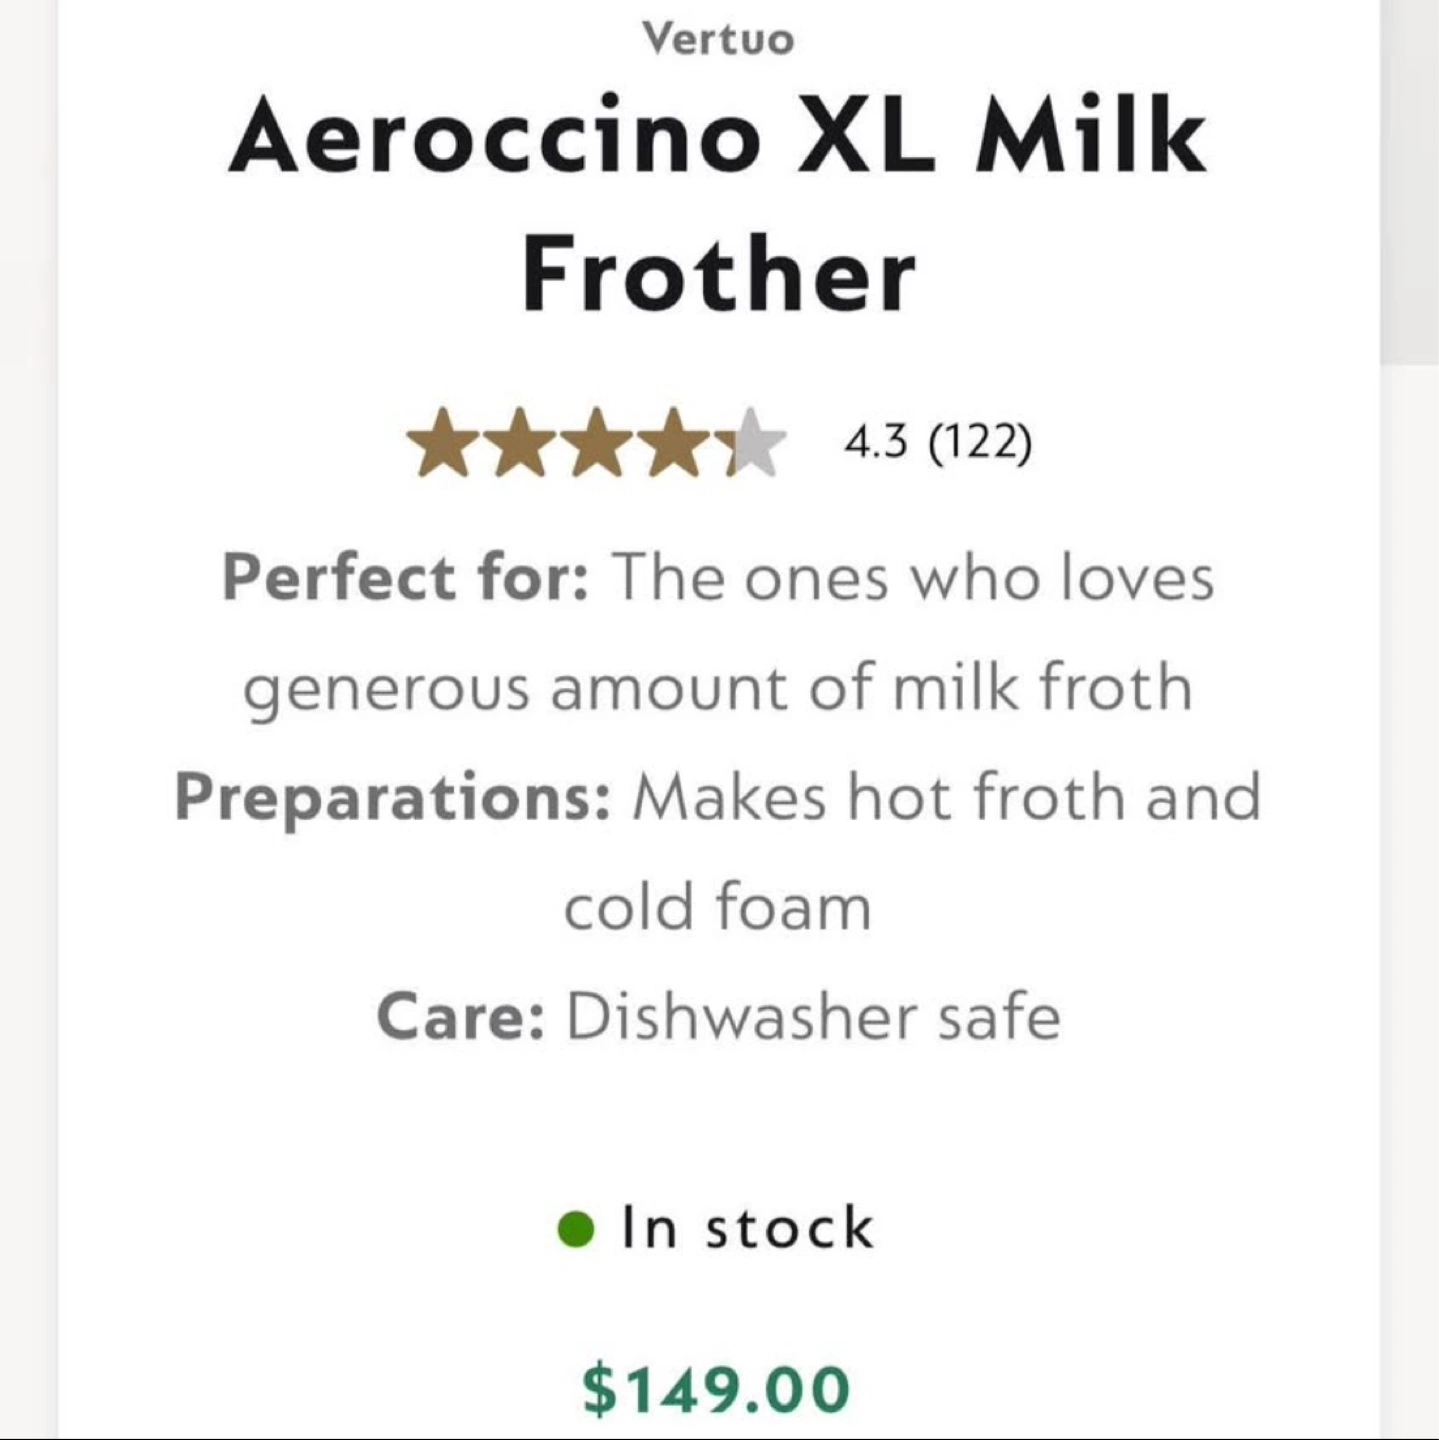
Task: Click the $149.00 price
Action: (717, 1390)
